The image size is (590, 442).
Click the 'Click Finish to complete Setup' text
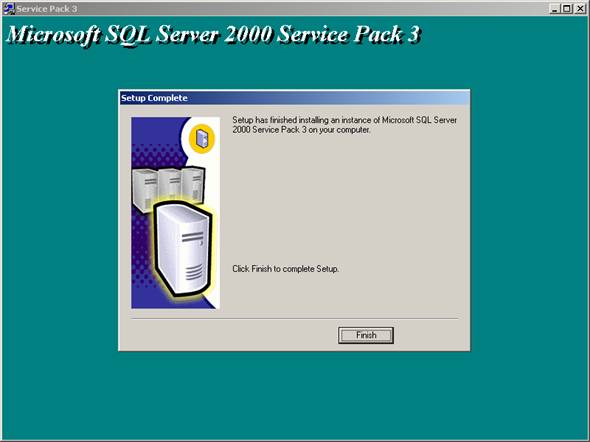(x=285, y=269)
